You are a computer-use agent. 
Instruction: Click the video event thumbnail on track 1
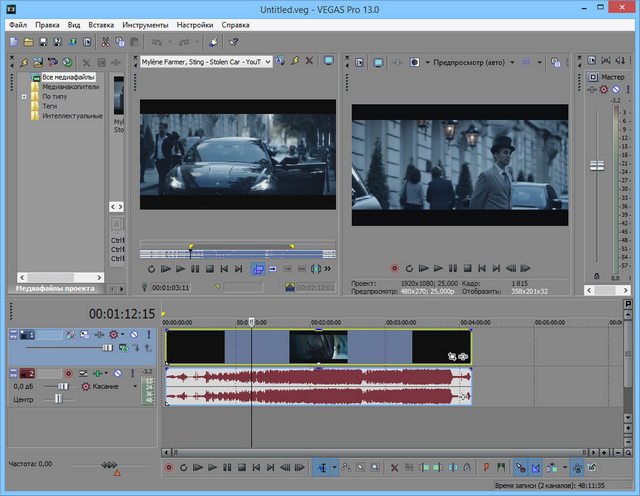tap(318, 347)
